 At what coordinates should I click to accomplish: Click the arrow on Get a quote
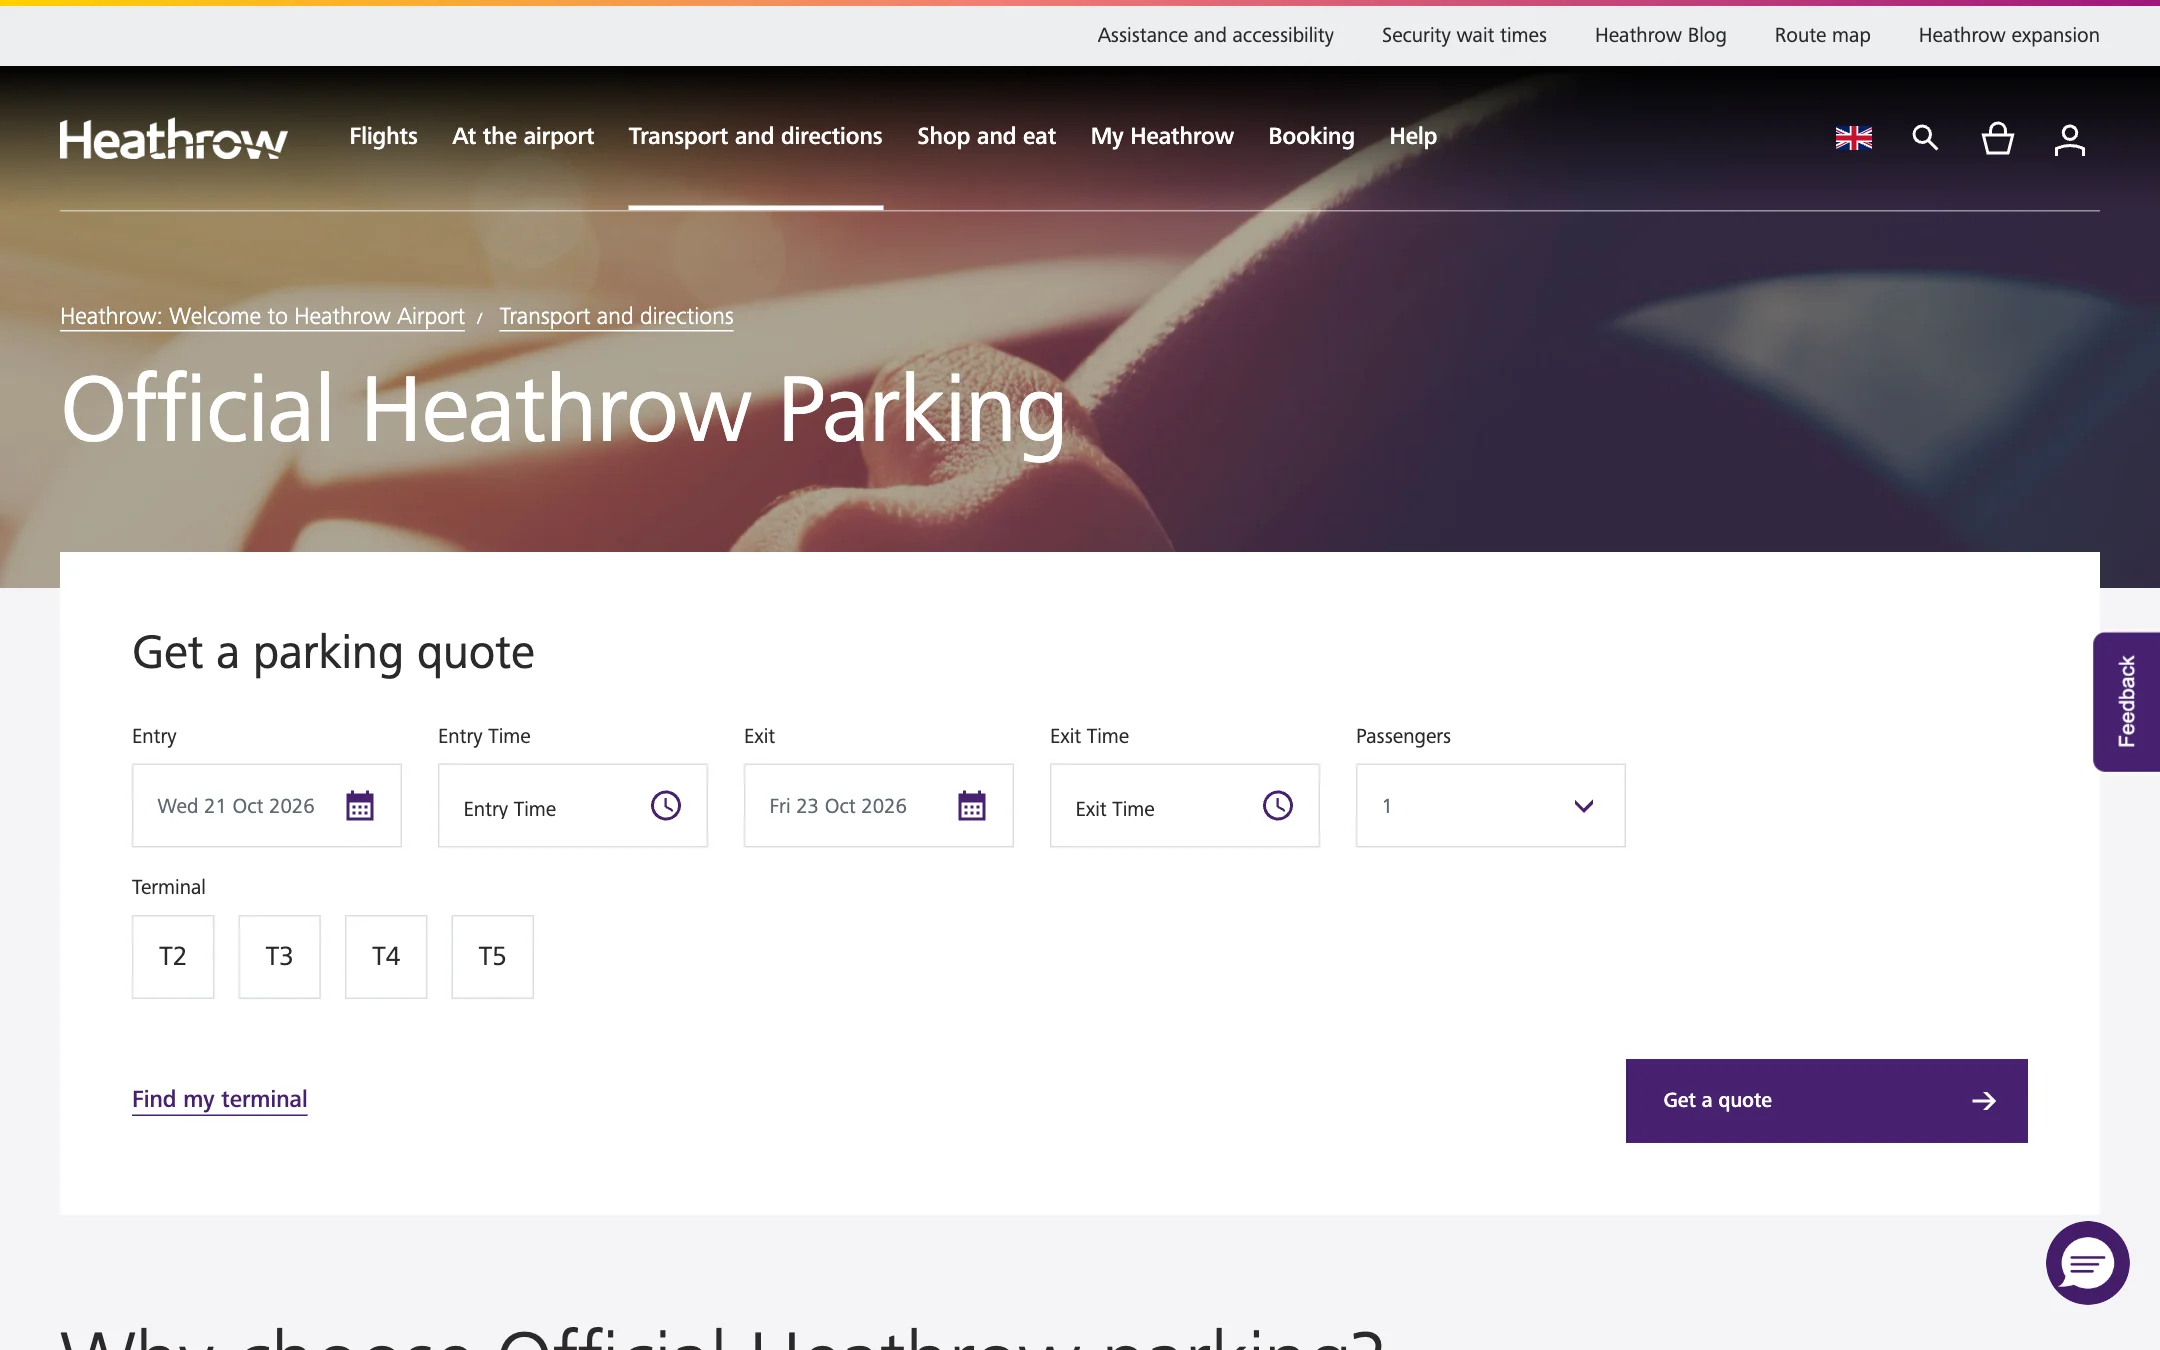coord(1984,1101)
